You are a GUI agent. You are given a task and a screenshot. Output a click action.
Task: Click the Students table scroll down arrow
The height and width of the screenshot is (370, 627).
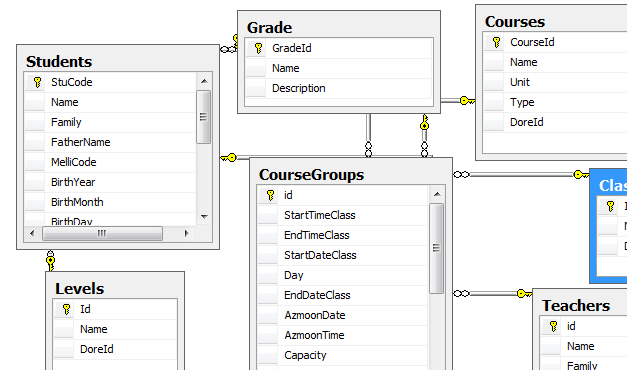tap(204, 217)
